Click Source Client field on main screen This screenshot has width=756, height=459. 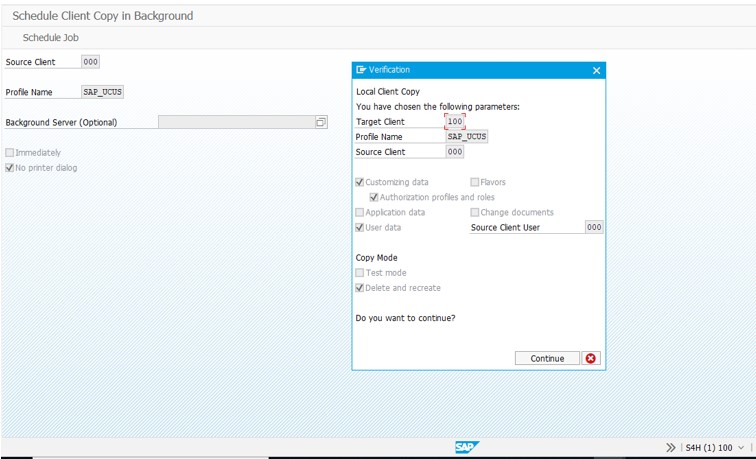pos(91,62)
